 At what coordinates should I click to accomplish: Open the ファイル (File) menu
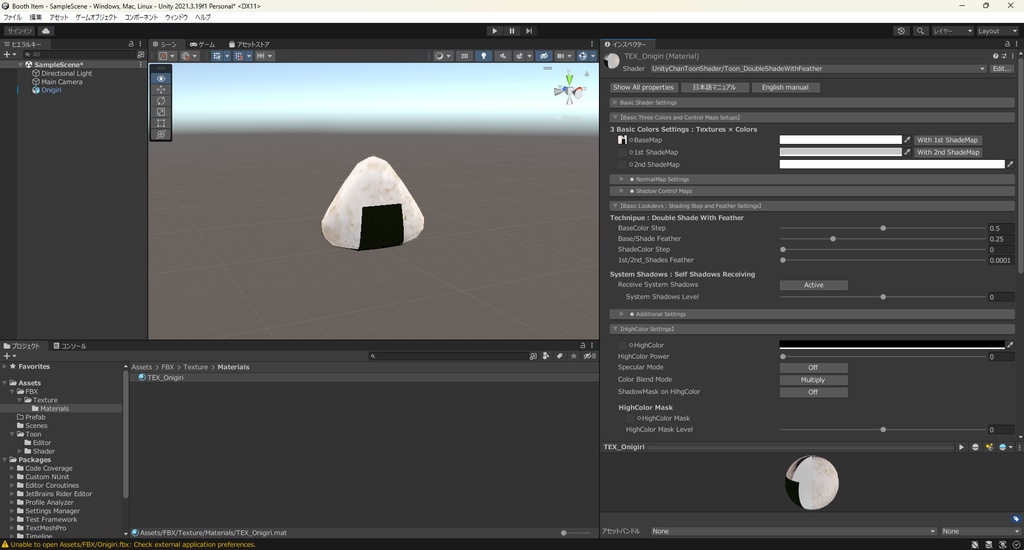pyautogui.click(x=13, y=18)
